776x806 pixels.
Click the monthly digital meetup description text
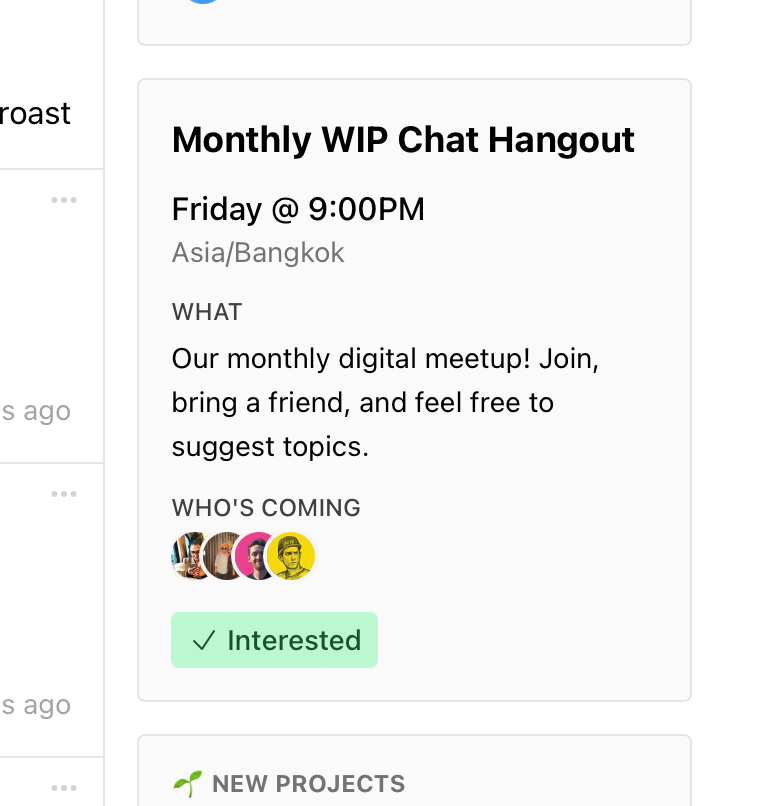(385, 402)
